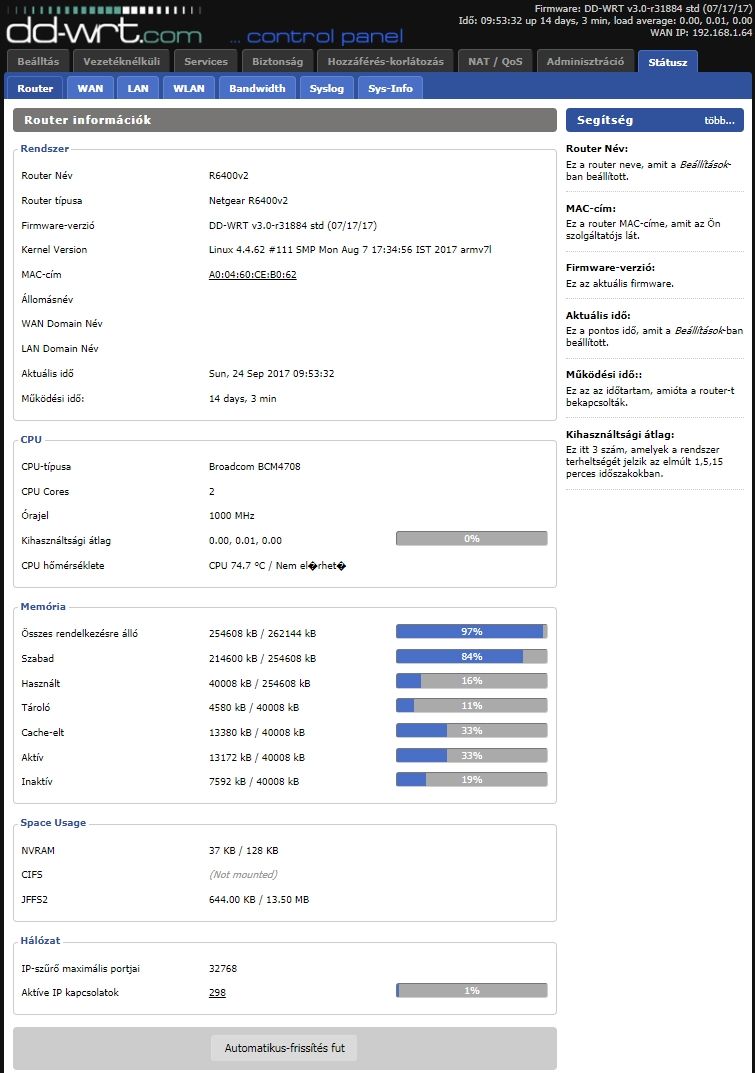This screenshot has width=755, height=1073.
Task: Click the 214600 kB / 254608 kB free value
Action: (263, 658)
